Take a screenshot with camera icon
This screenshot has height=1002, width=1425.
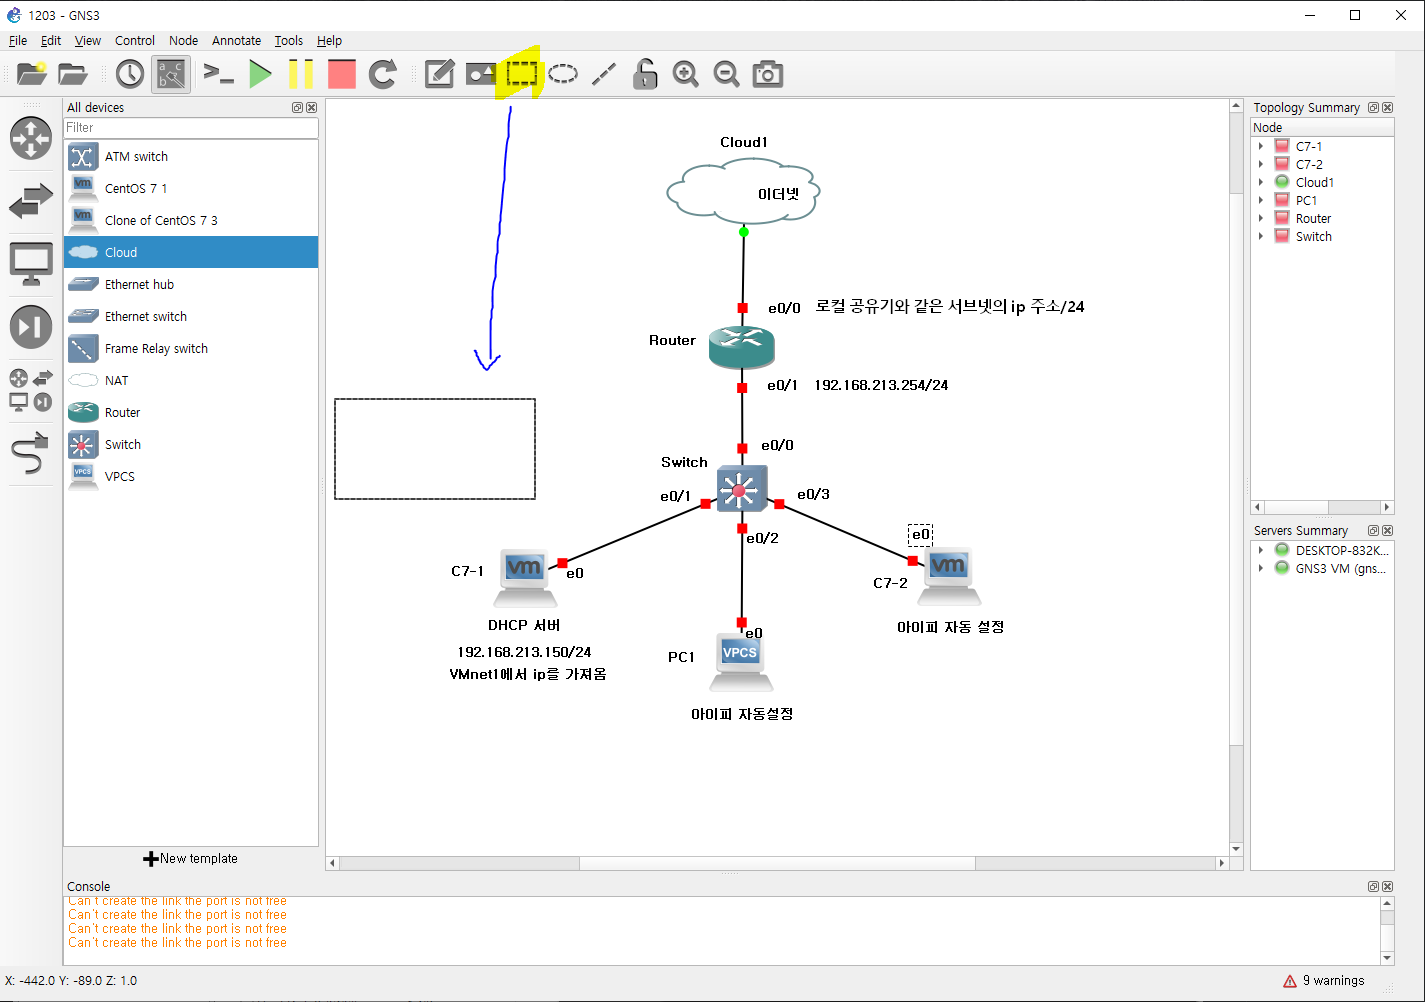pos(768,74)
